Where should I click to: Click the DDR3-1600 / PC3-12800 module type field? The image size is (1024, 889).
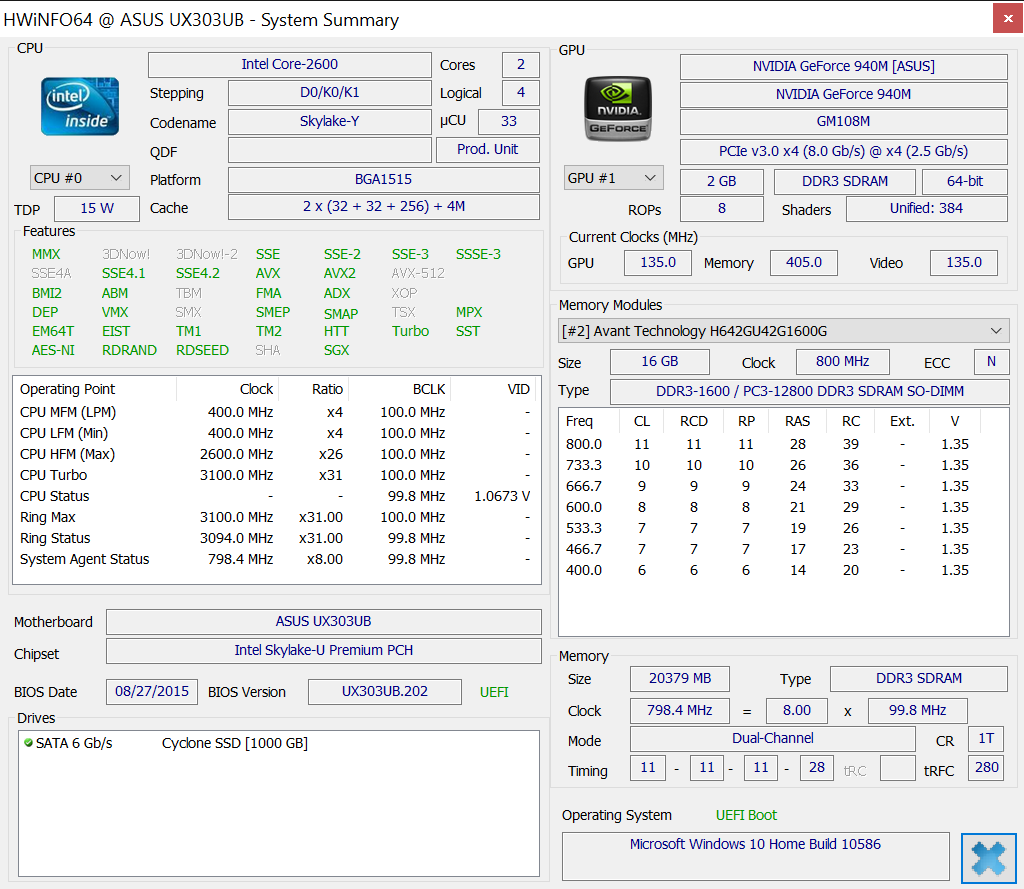[x=810, y=392]
